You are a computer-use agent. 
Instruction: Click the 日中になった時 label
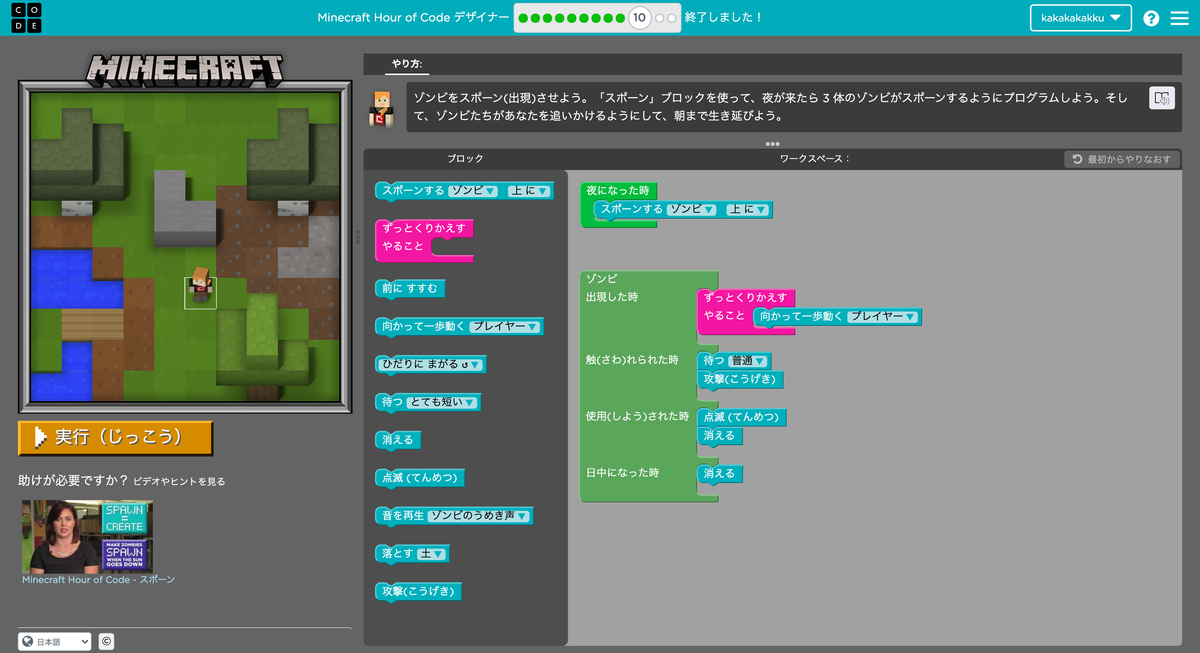point(622,472)
